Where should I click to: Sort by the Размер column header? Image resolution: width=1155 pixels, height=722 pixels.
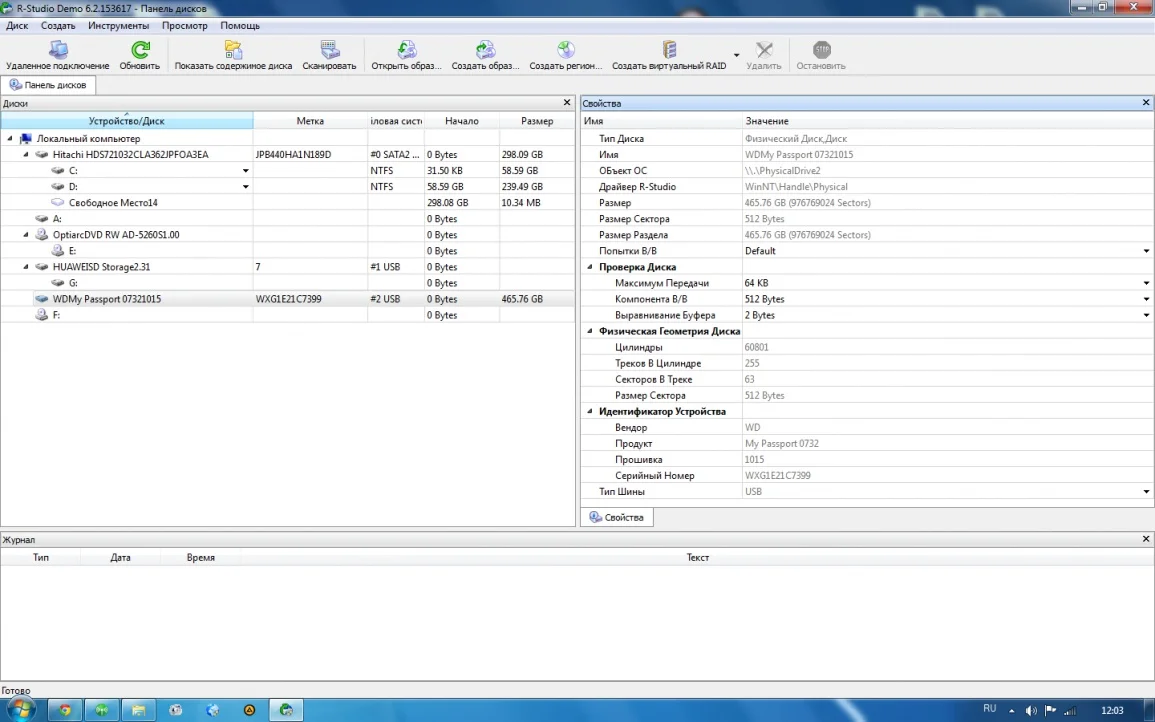[537, 121]
